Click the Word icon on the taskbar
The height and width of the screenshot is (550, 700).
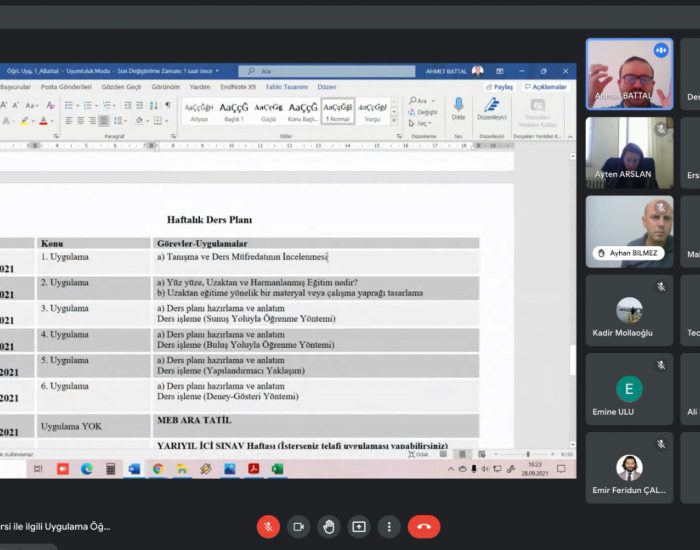(x=134, y=468)
